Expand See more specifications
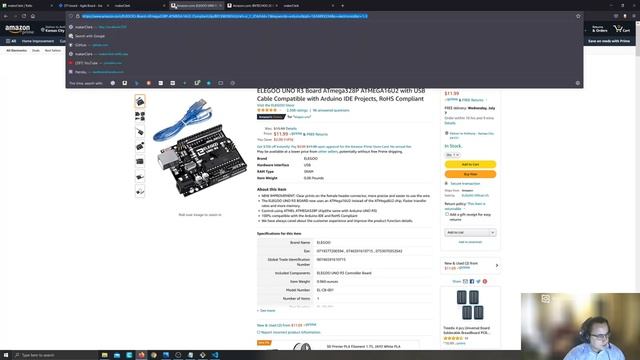 click(x=267, y=311)
